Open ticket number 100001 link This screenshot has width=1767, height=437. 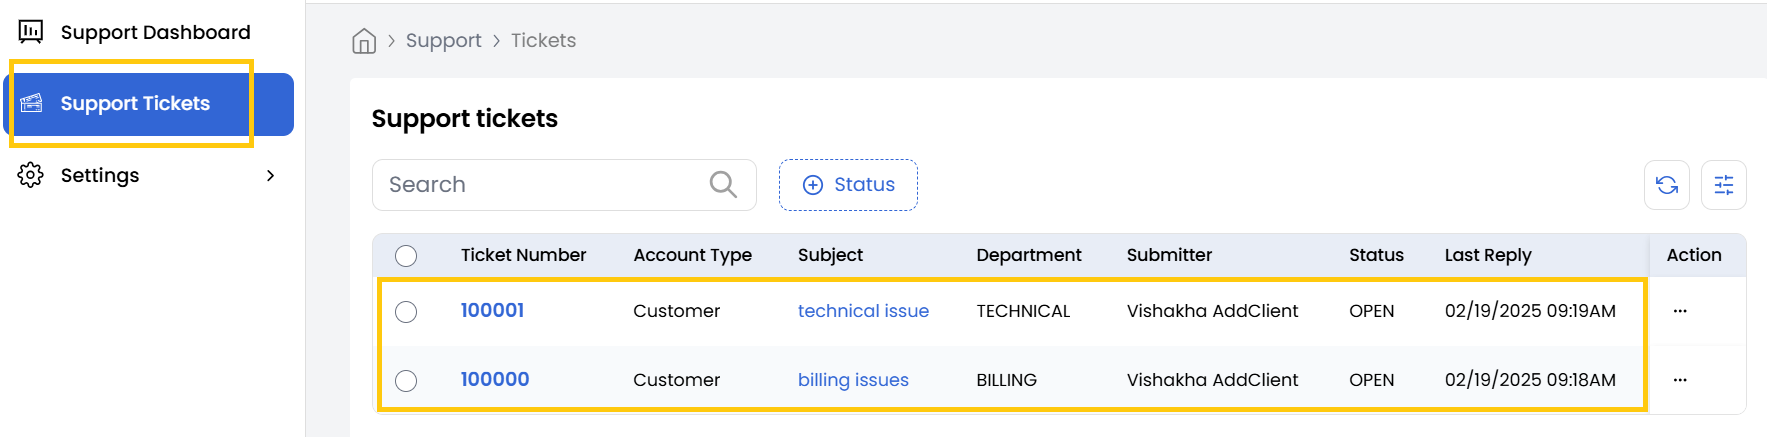(492, 310)
